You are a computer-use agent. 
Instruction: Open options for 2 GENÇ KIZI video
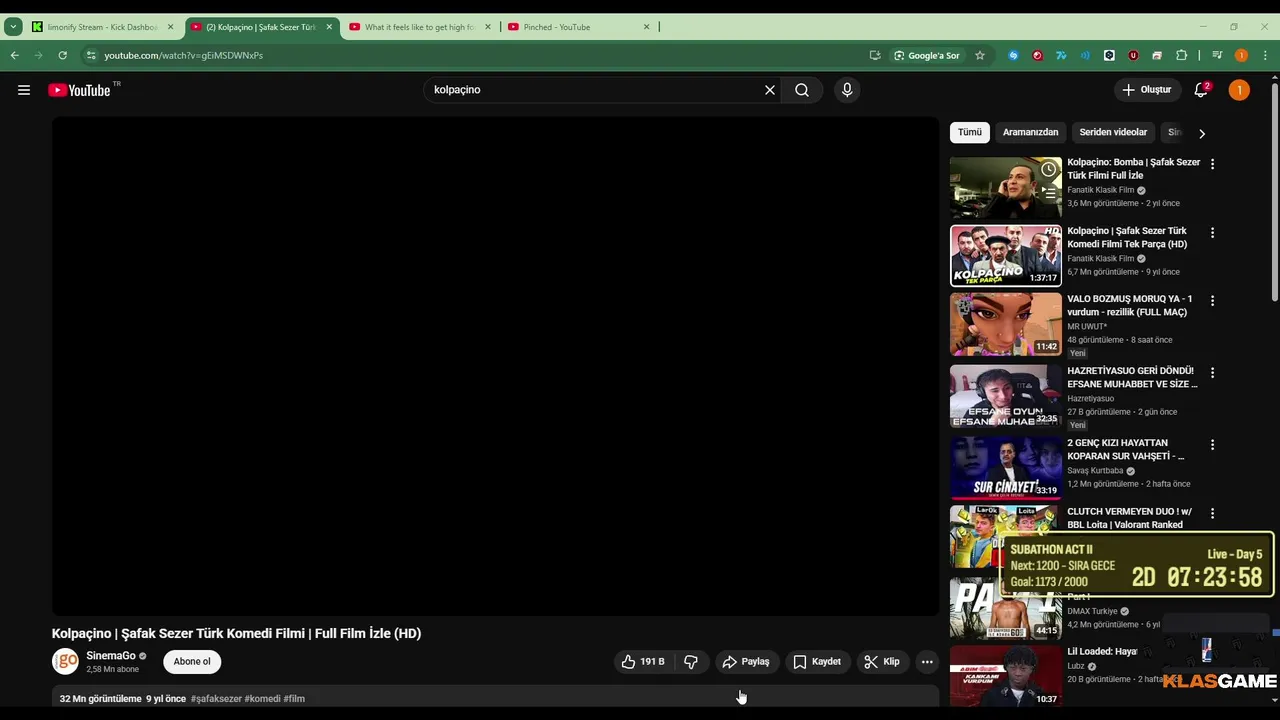click(1212, 445)
